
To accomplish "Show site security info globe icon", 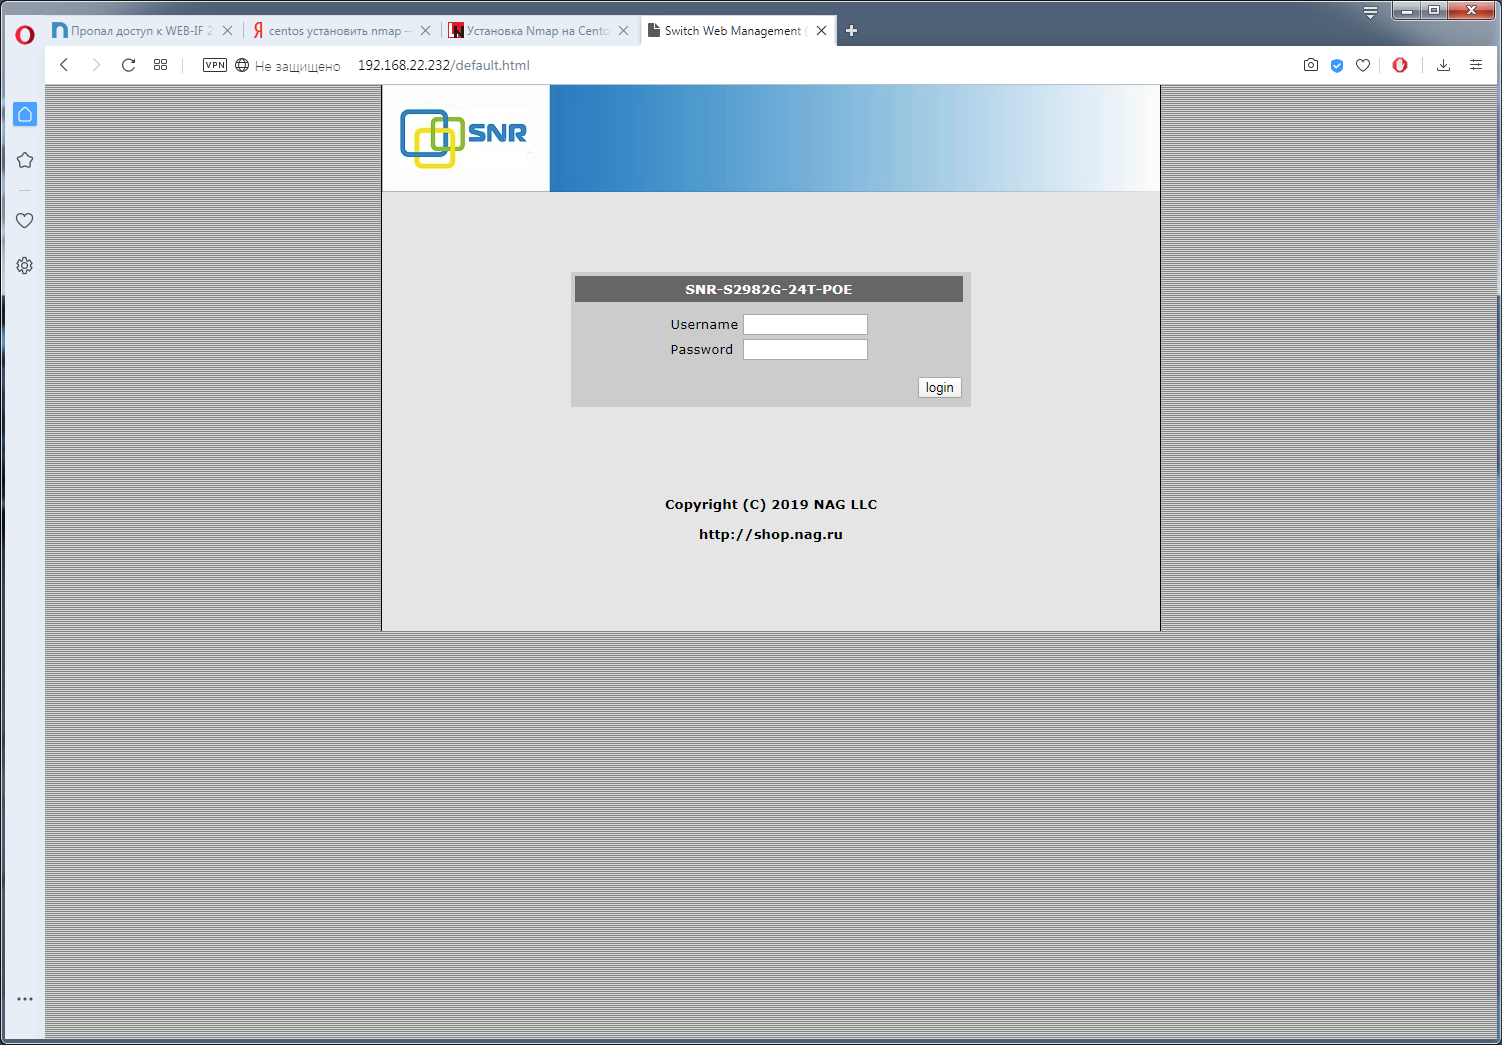I will pyautogui.click(x=242, y=65).
